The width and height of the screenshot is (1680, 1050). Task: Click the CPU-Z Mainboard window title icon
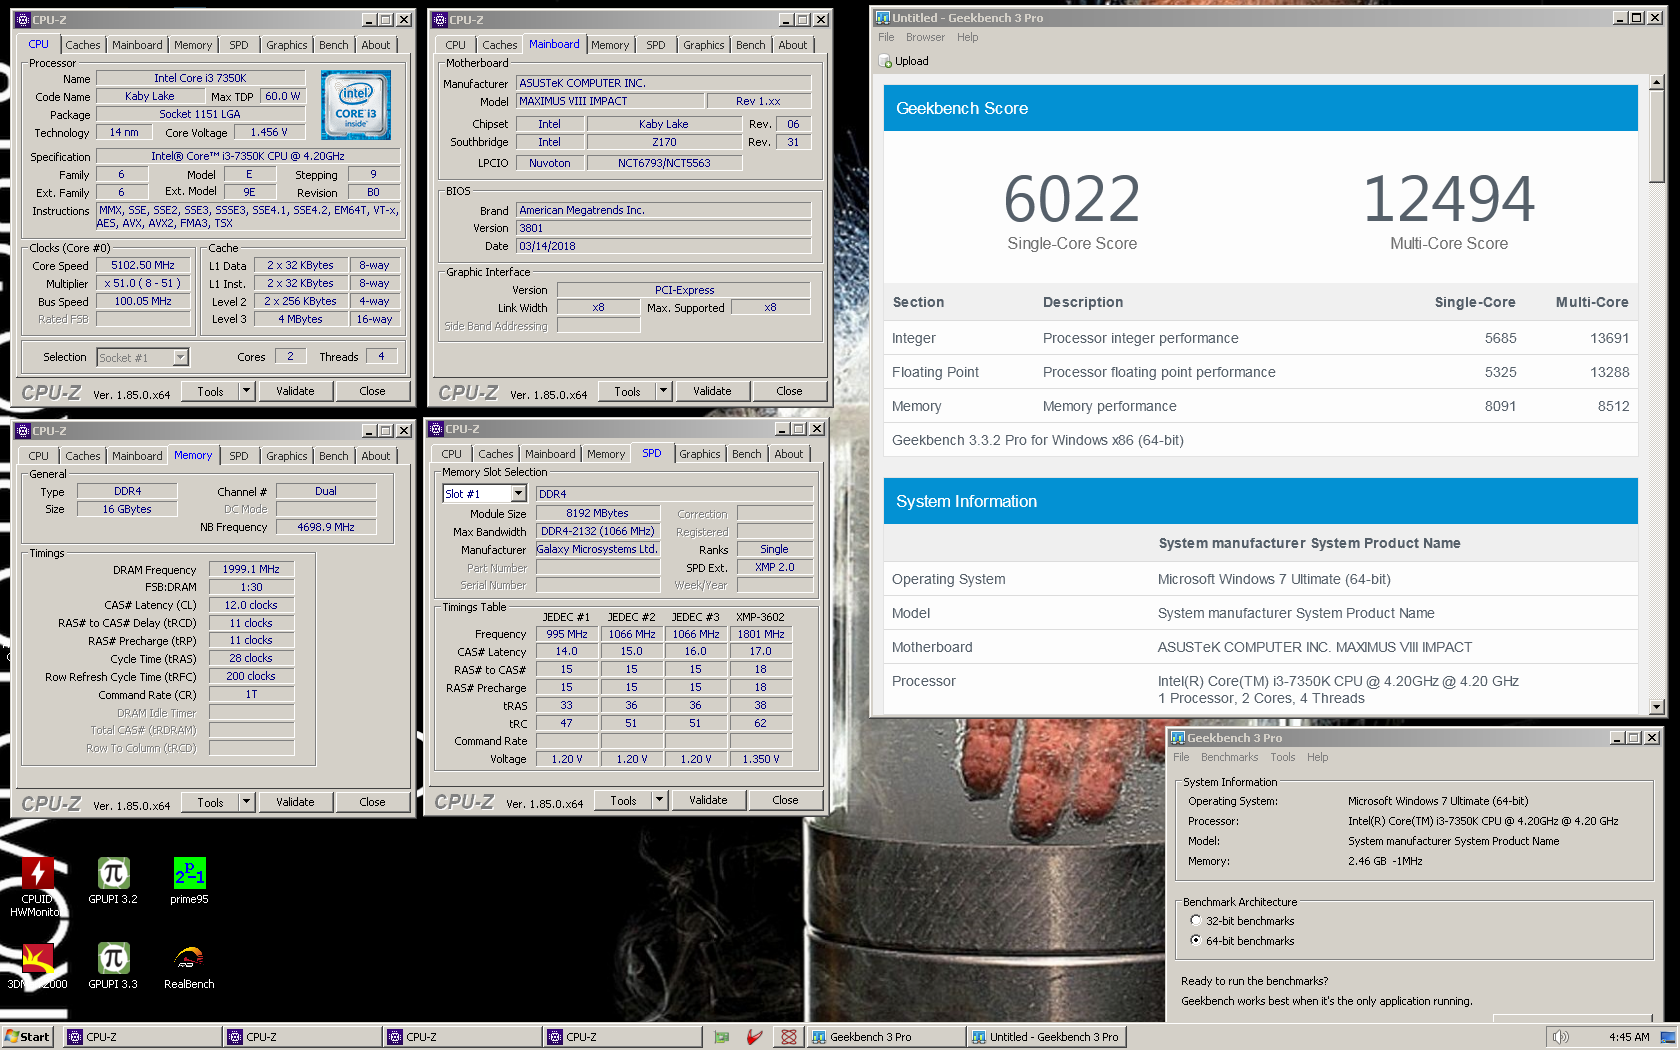pos(439,20)
